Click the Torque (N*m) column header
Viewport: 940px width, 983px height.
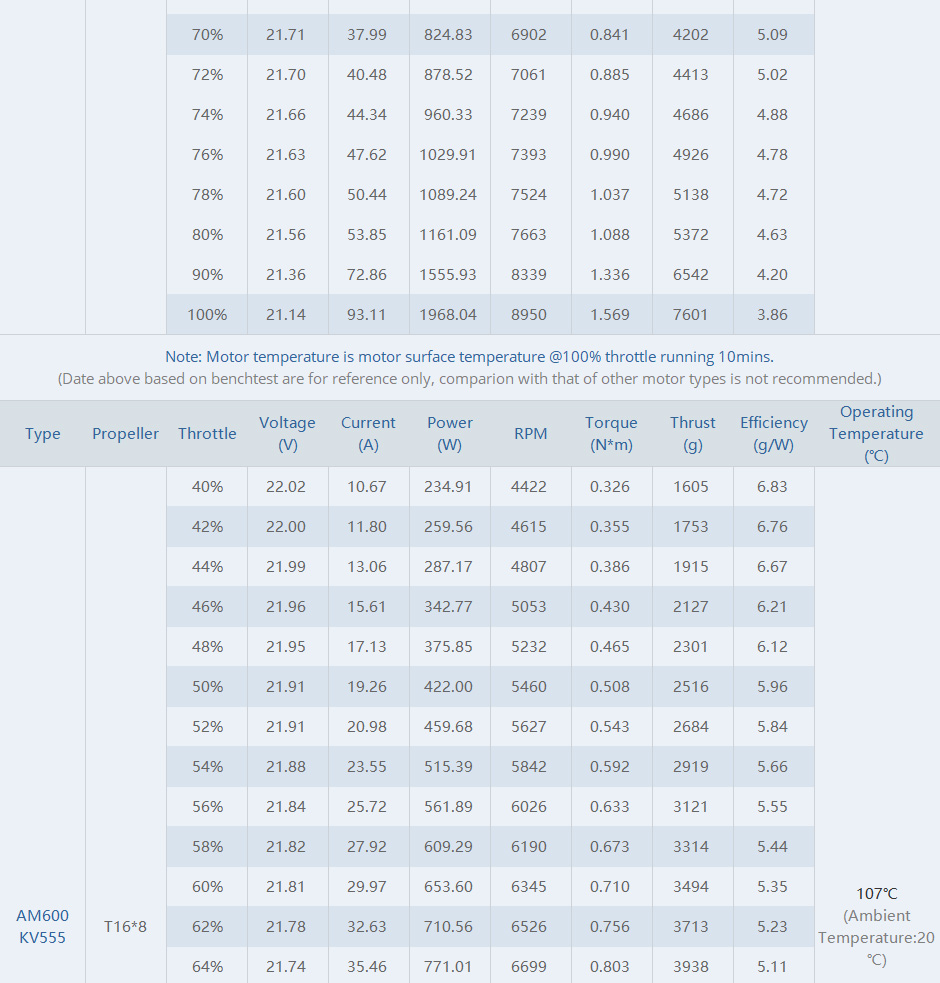611,434
